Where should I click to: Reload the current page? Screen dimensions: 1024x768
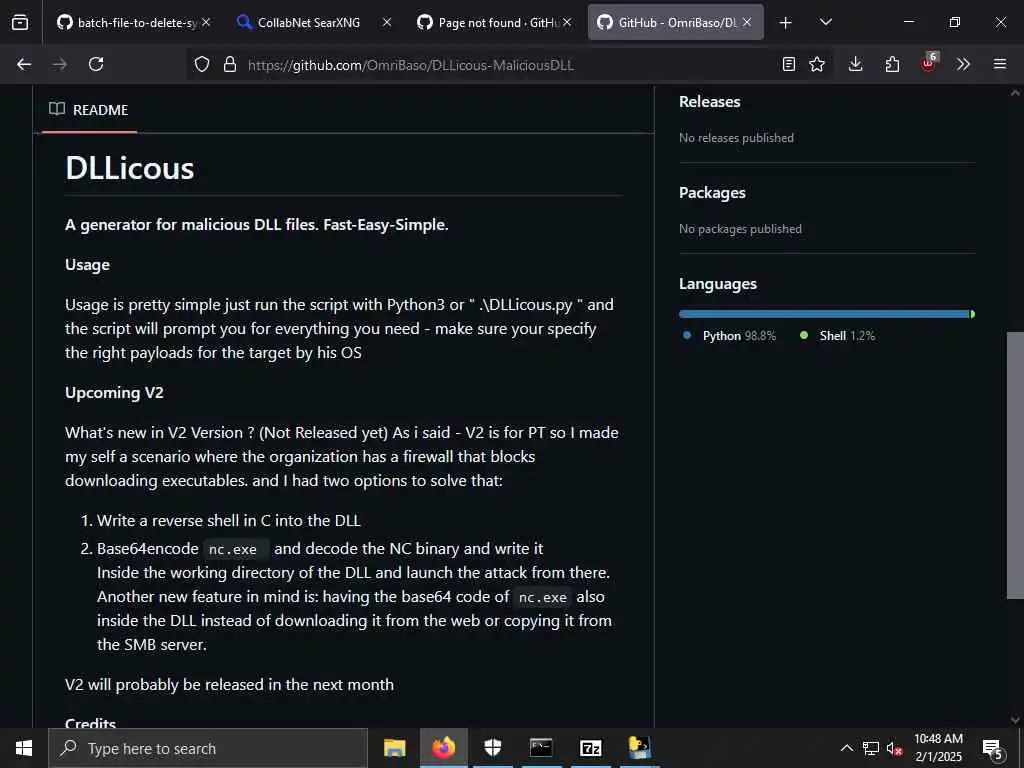96,64
